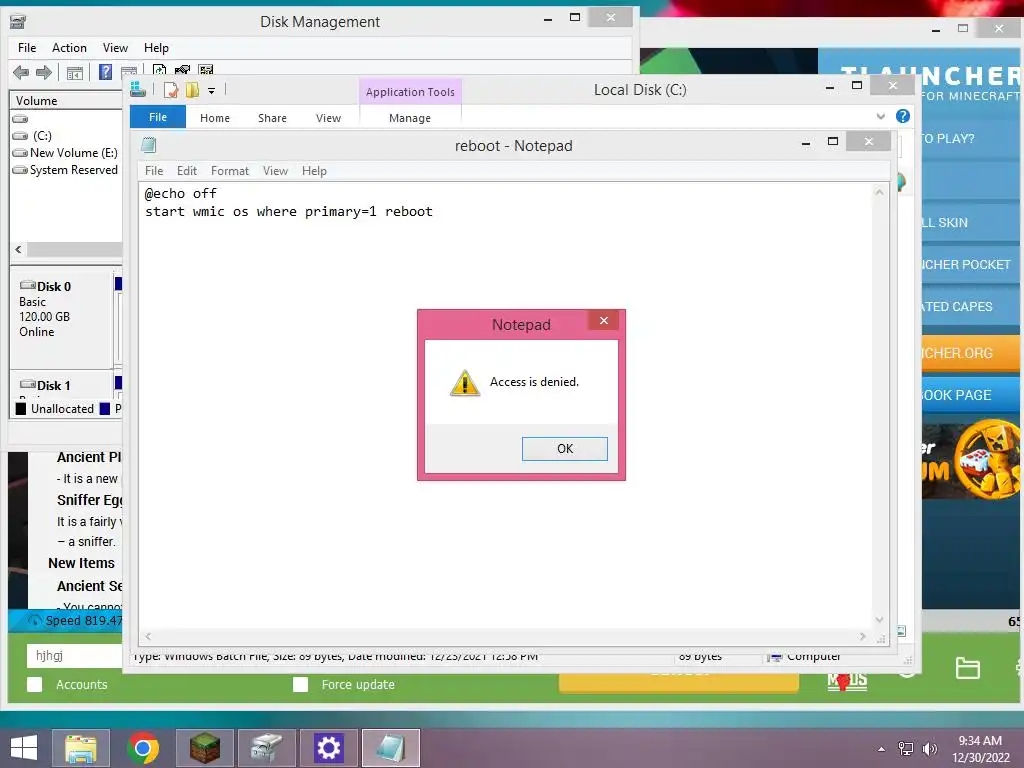Open the Minecraft block taskbar icon
Viewport: 1024px width, 768px height.
click(205, 748)
